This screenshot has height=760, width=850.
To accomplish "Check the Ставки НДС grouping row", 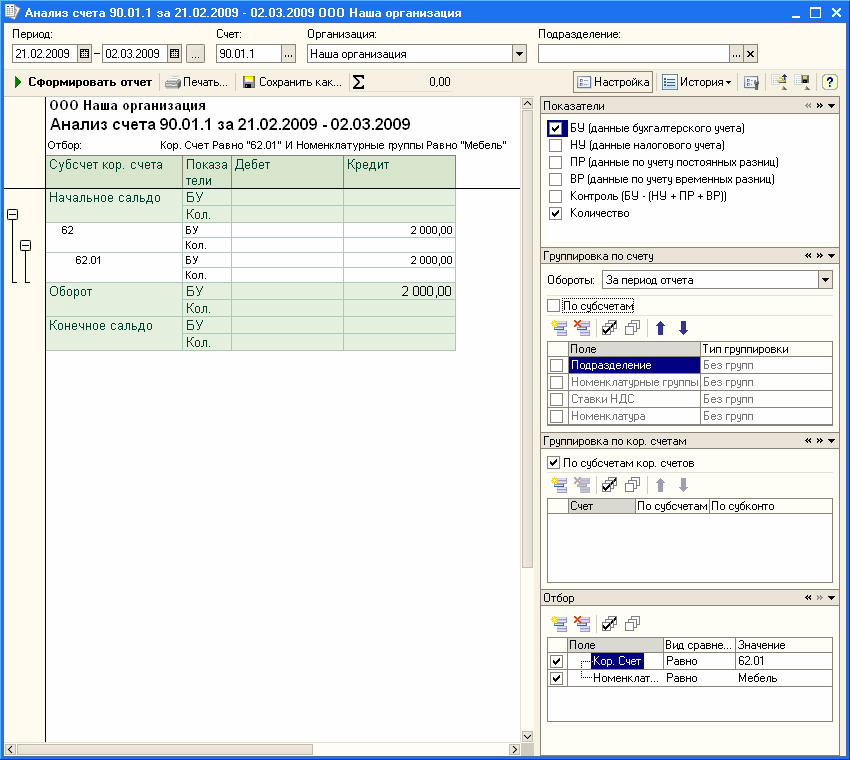I will [556, 399].
